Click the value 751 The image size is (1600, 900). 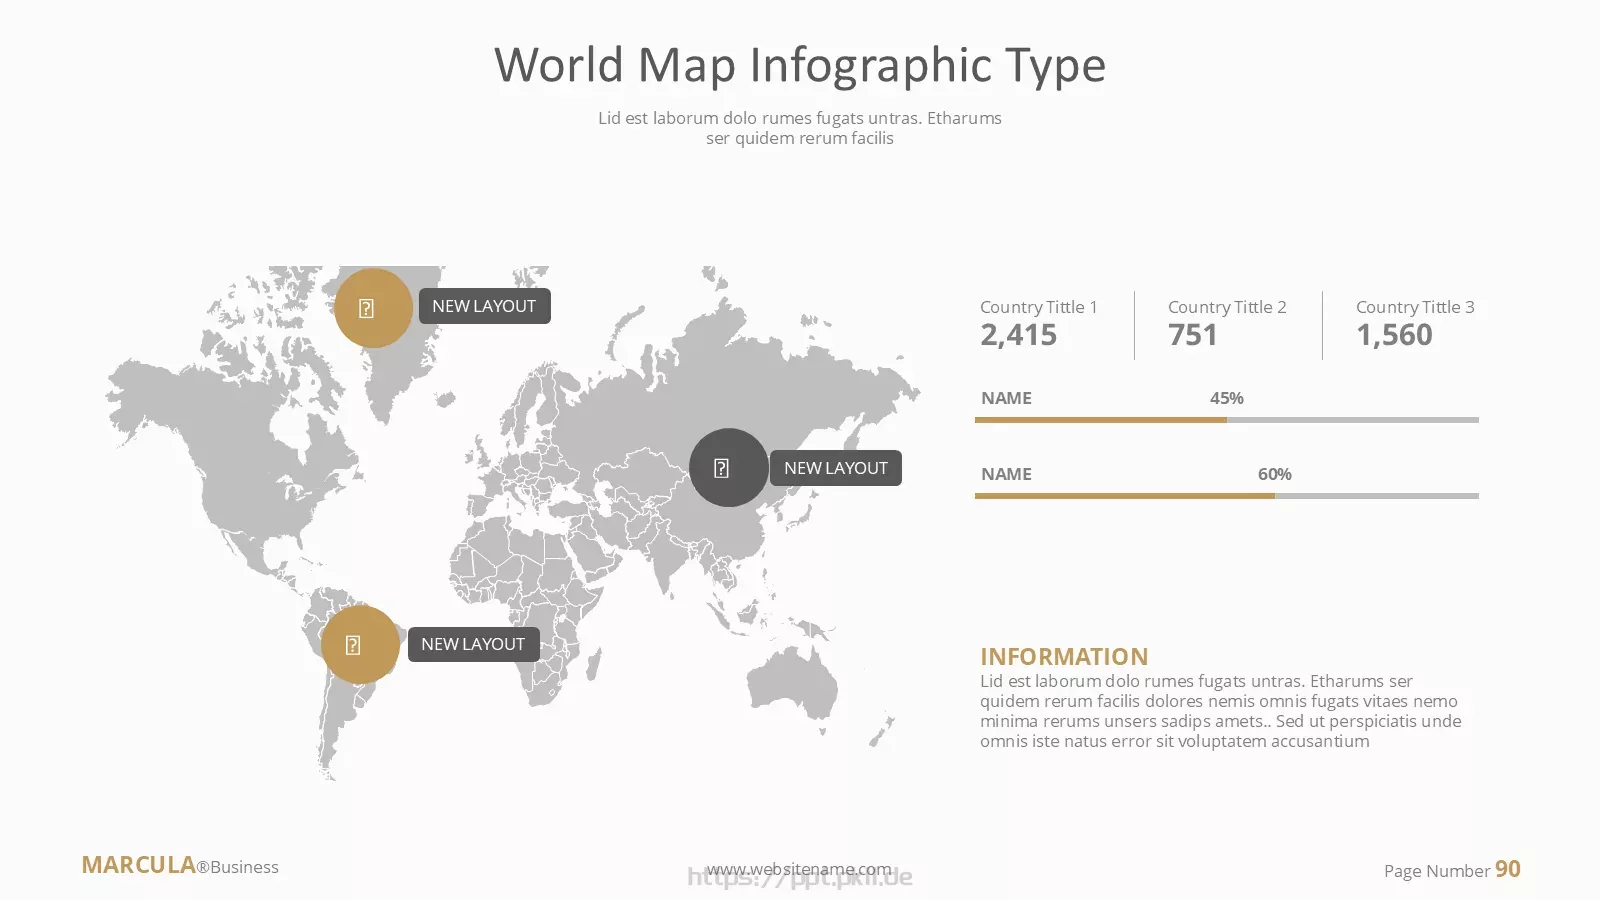(x=1193, y=335)
